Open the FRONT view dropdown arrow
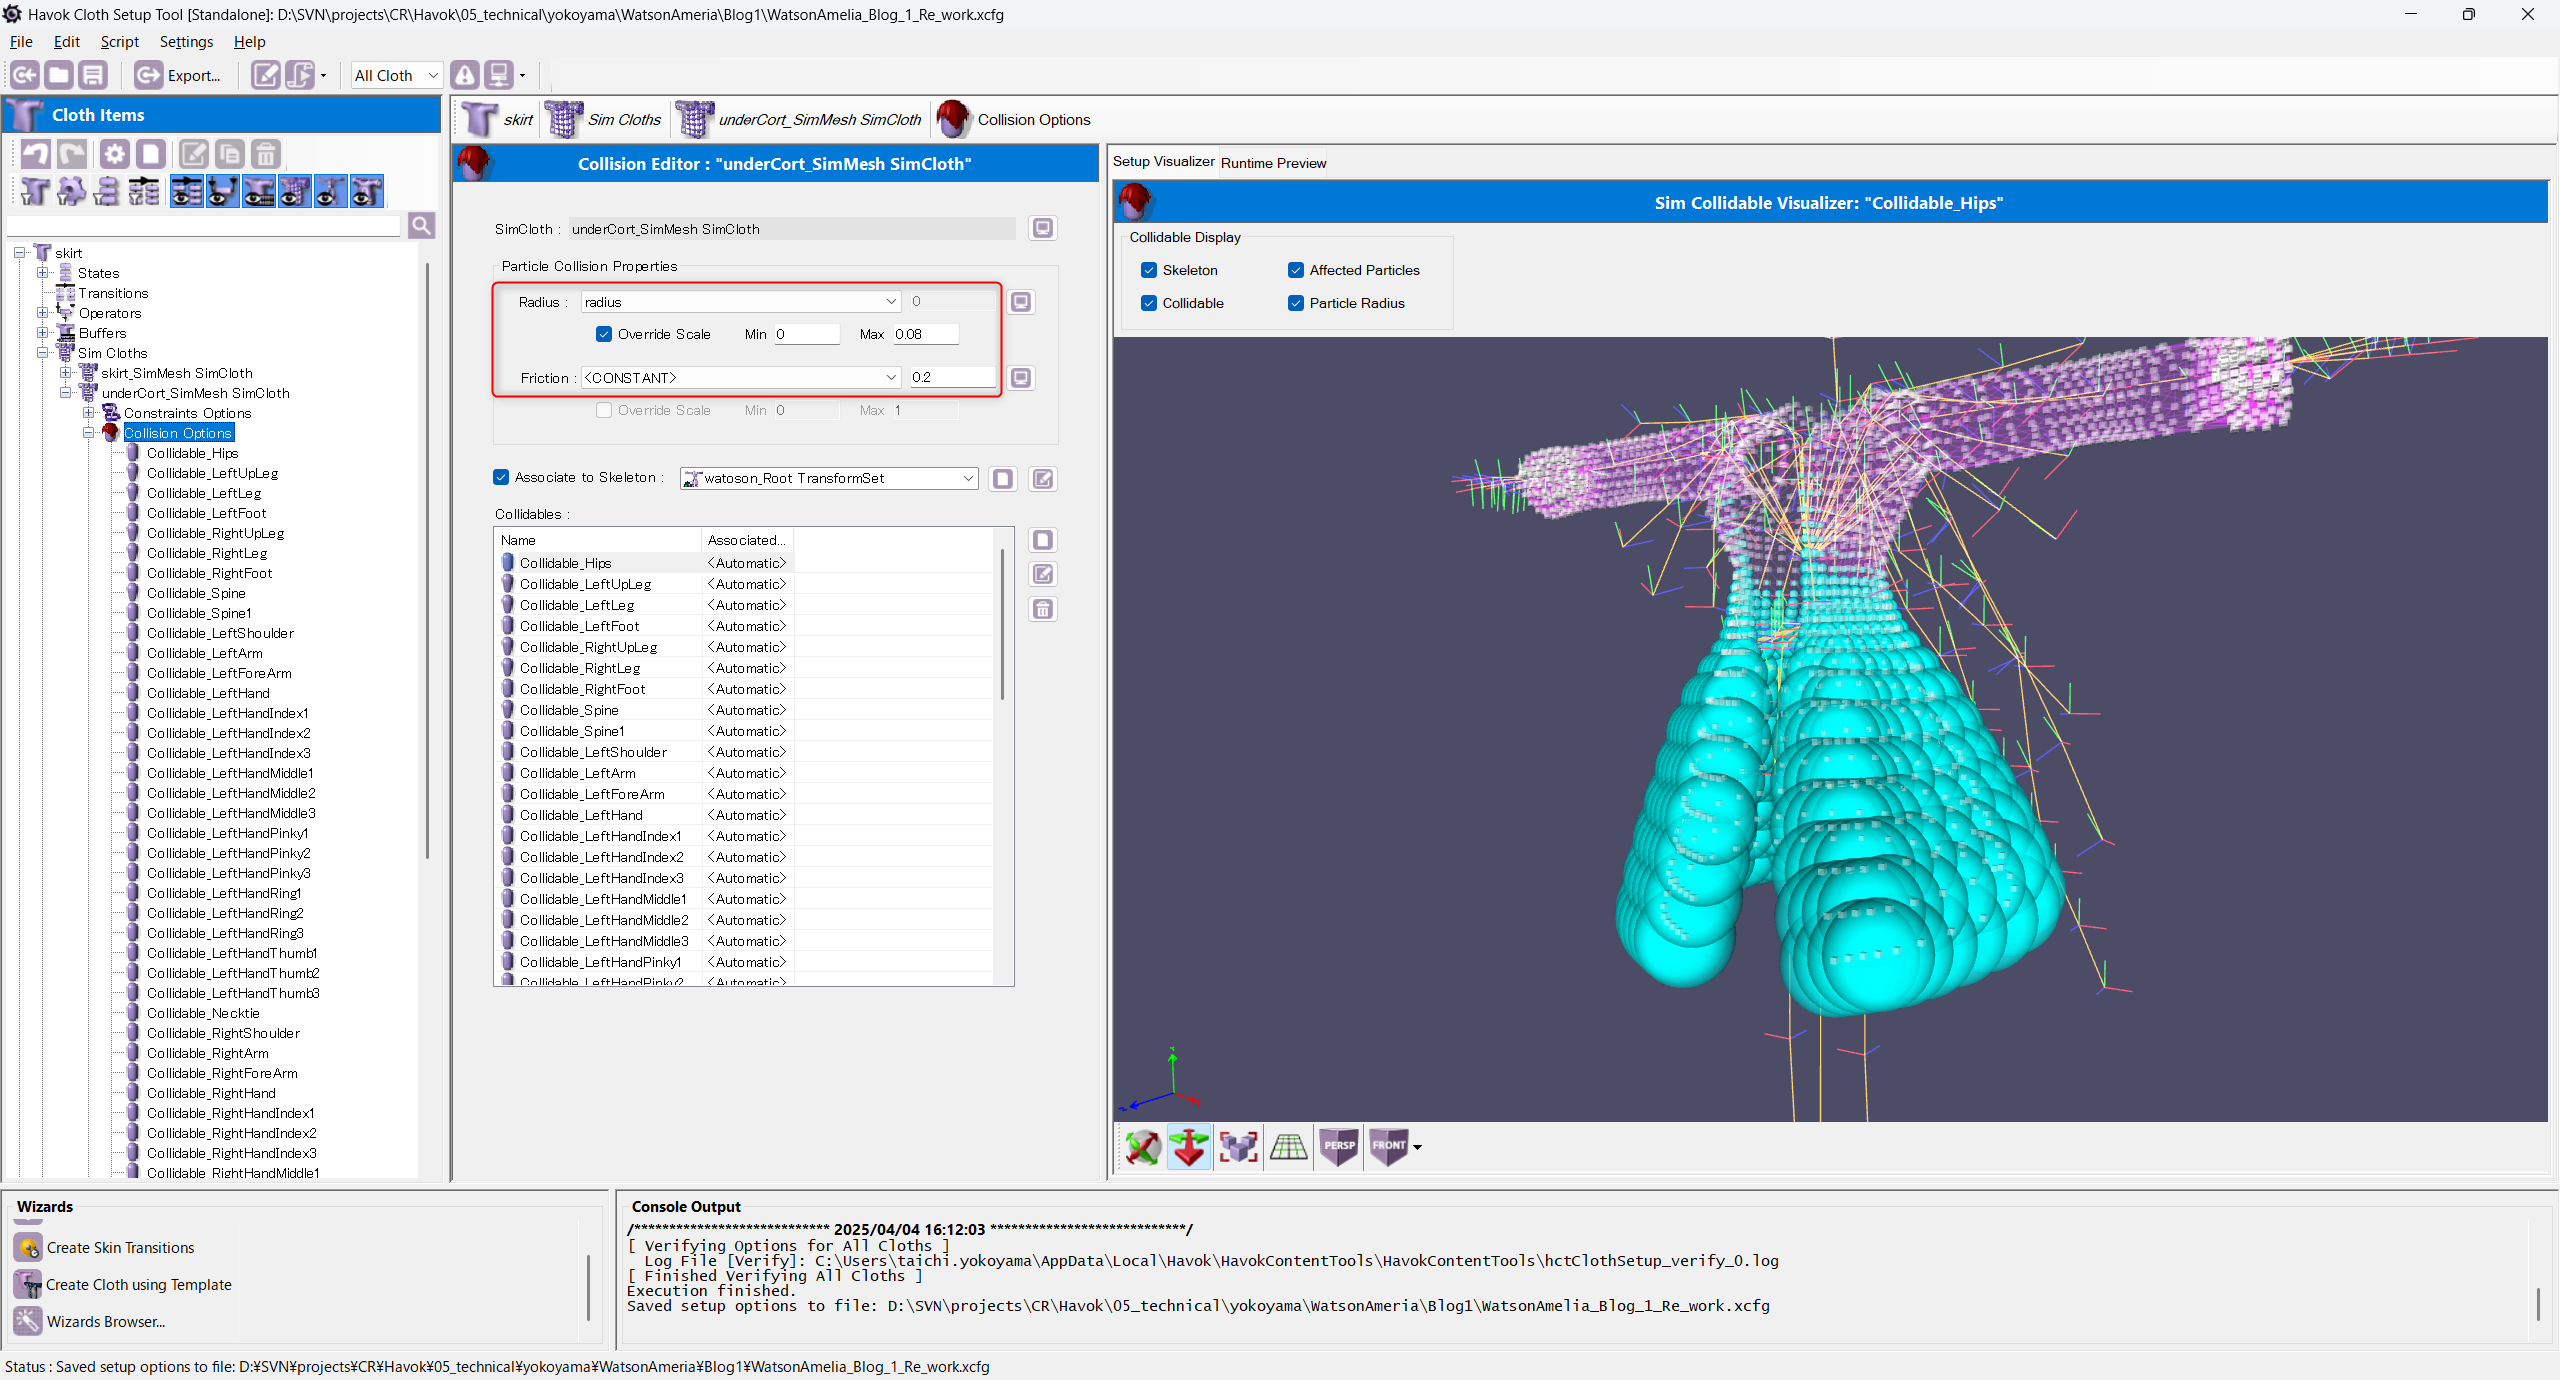Screen dimensions: 2560x1380 pos(1417,1147)
